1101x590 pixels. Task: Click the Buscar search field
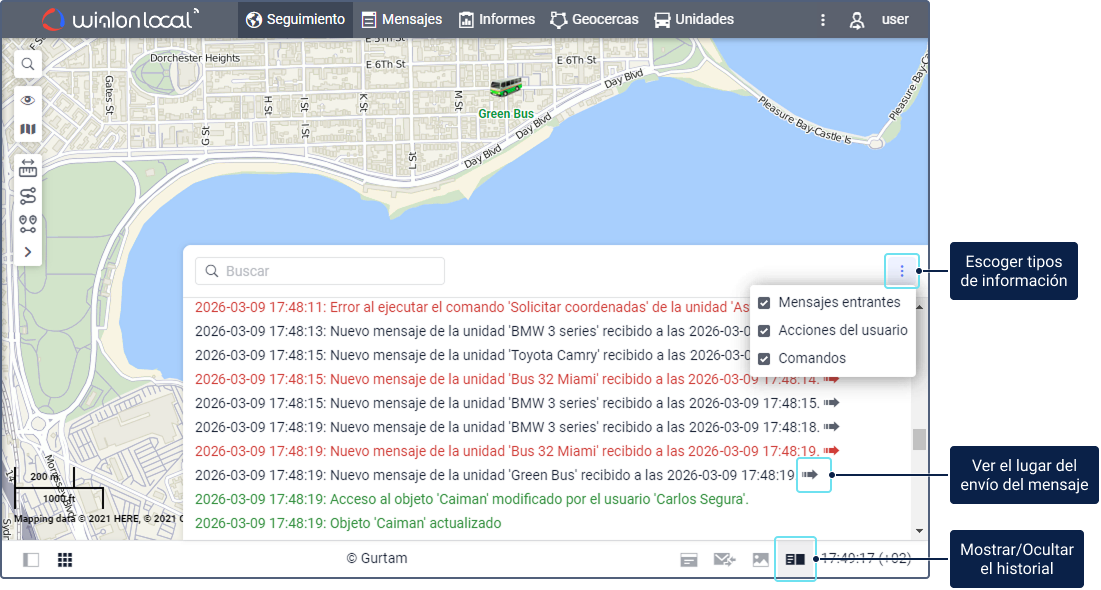click(320, 271)
